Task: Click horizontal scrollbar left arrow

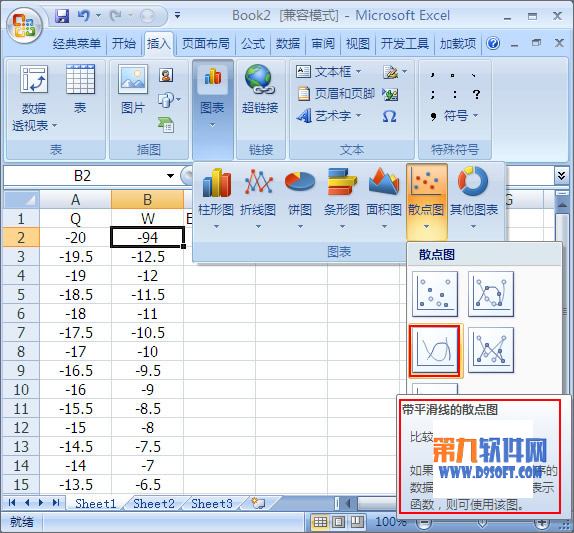Action: [x=348, y=504]
